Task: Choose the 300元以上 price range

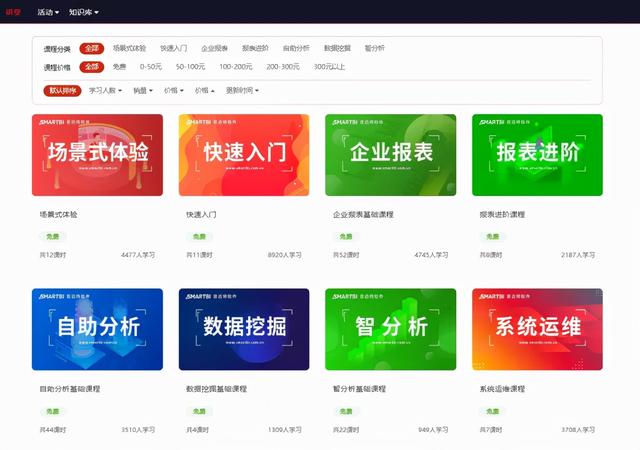Action: pyautogui.click(x=329, y=67)
